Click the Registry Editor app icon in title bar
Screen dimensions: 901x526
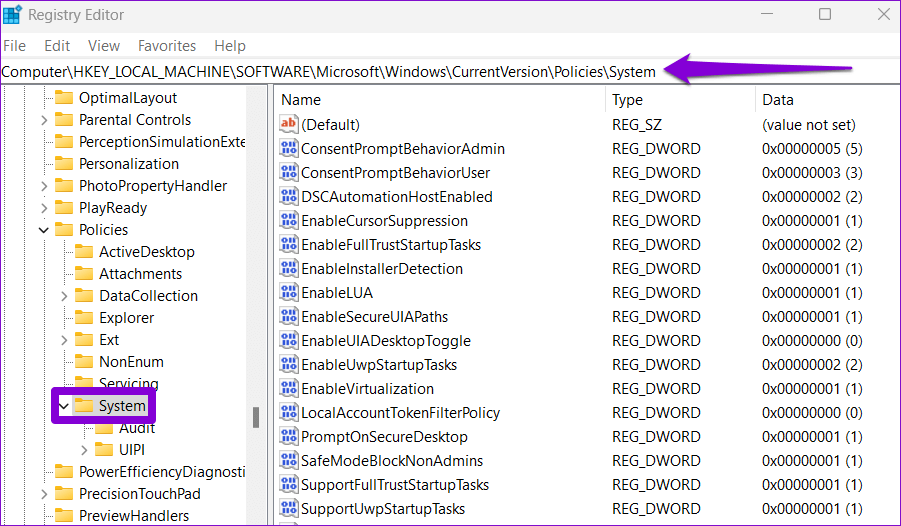click(x=13, y=14)
